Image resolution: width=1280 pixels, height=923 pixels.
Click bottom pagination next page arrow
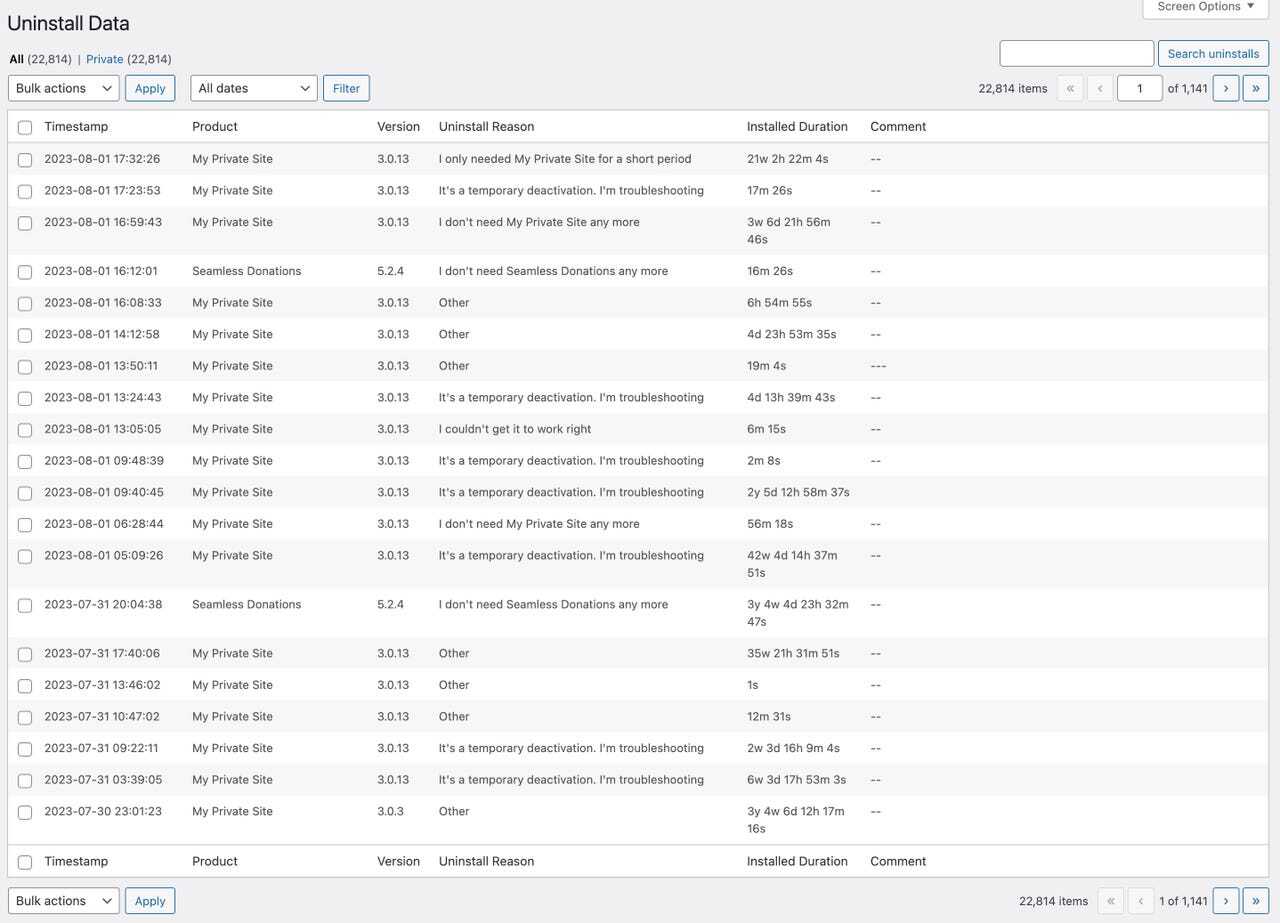pos(1226,901)
